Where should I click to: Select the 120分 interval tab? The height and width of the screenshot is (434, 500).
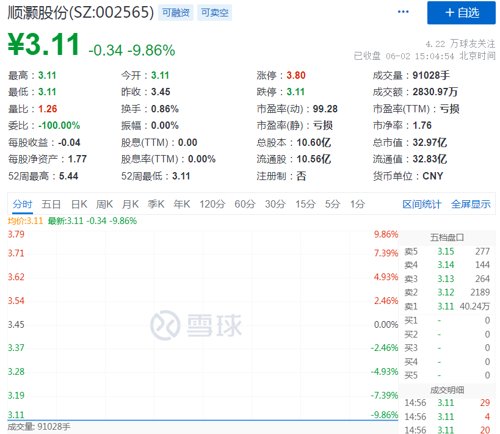tap(212, 204)
